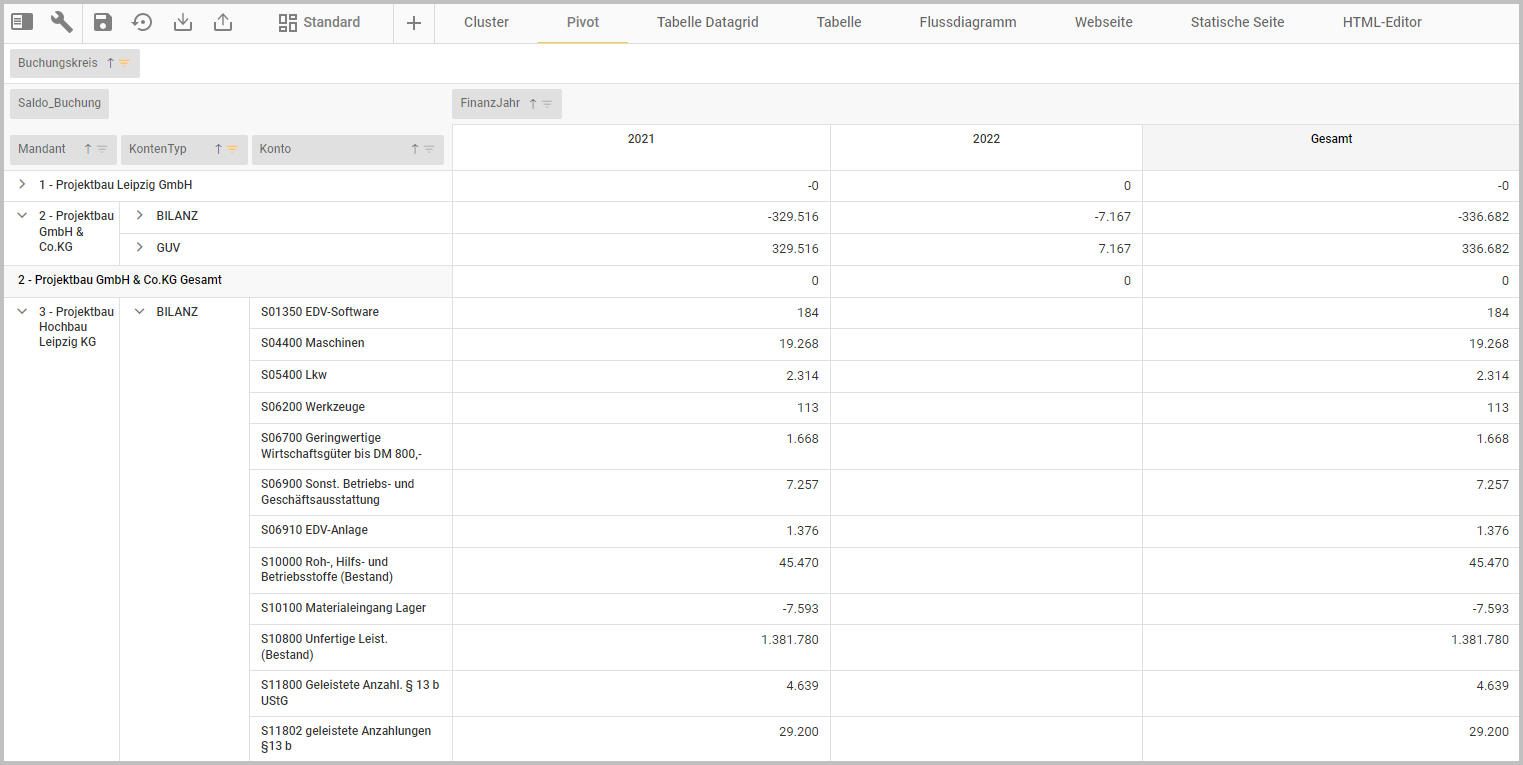This screenshot has width=1523, height=765.
Task: Click the Saldo_Buchung field chip
Action: pos(59,103)
